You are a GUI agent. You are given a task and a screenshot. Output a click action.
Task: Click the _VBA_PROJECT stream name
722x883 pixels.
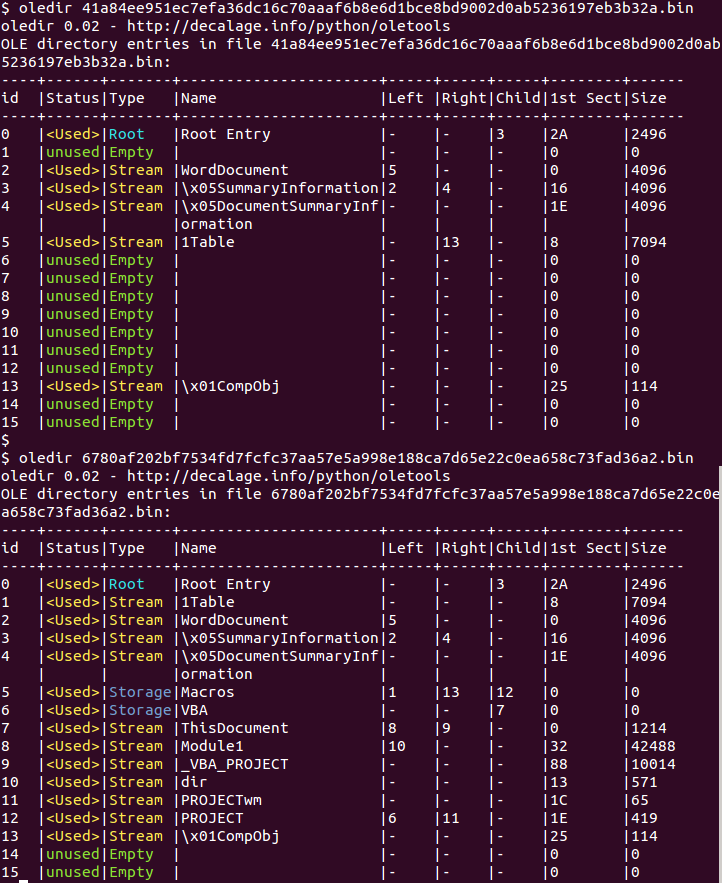point(234,764)
